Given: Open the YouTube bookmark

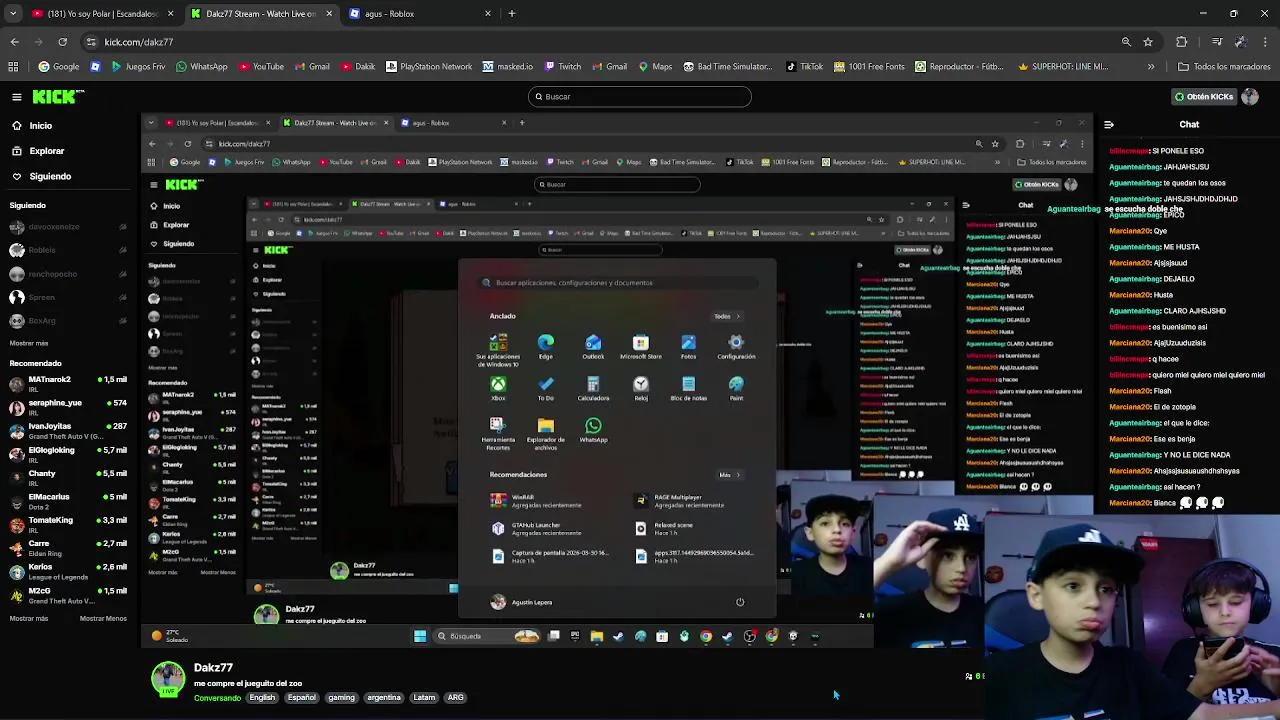Looking at the screenshot, I should [x=261, y=67].
